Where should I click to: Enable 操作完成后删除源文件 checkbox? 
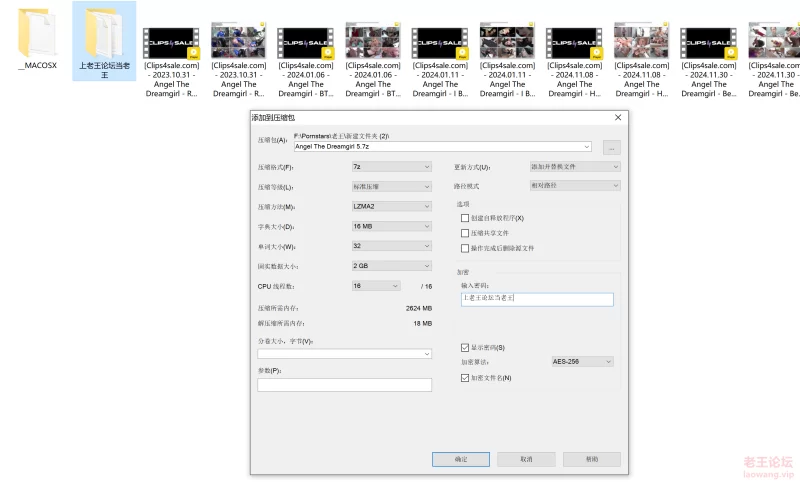(x=465, y=248)
